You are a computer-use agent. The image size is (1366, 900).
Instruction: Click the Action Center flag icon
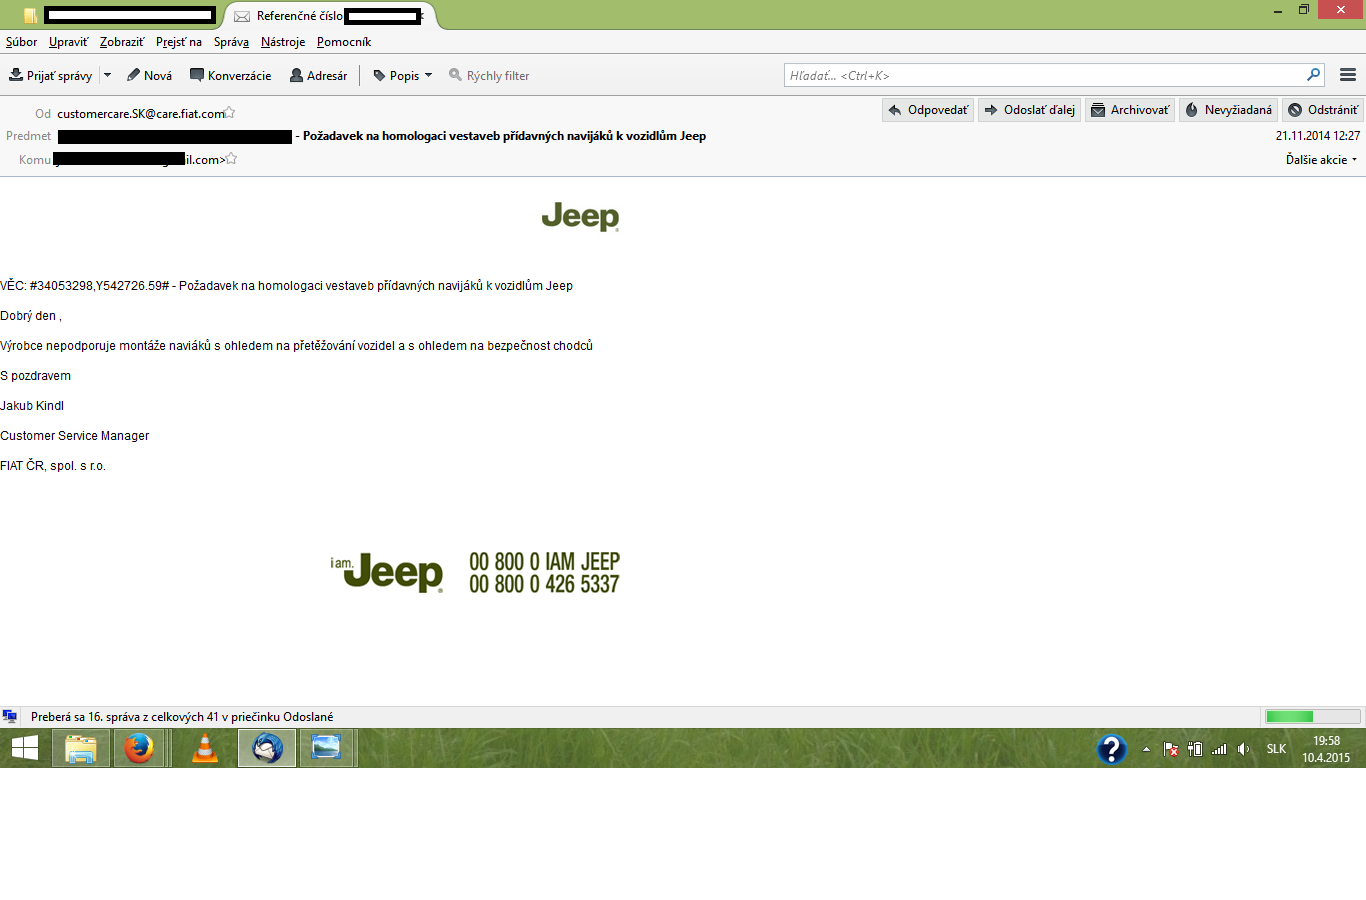(x=1170, y=749)
